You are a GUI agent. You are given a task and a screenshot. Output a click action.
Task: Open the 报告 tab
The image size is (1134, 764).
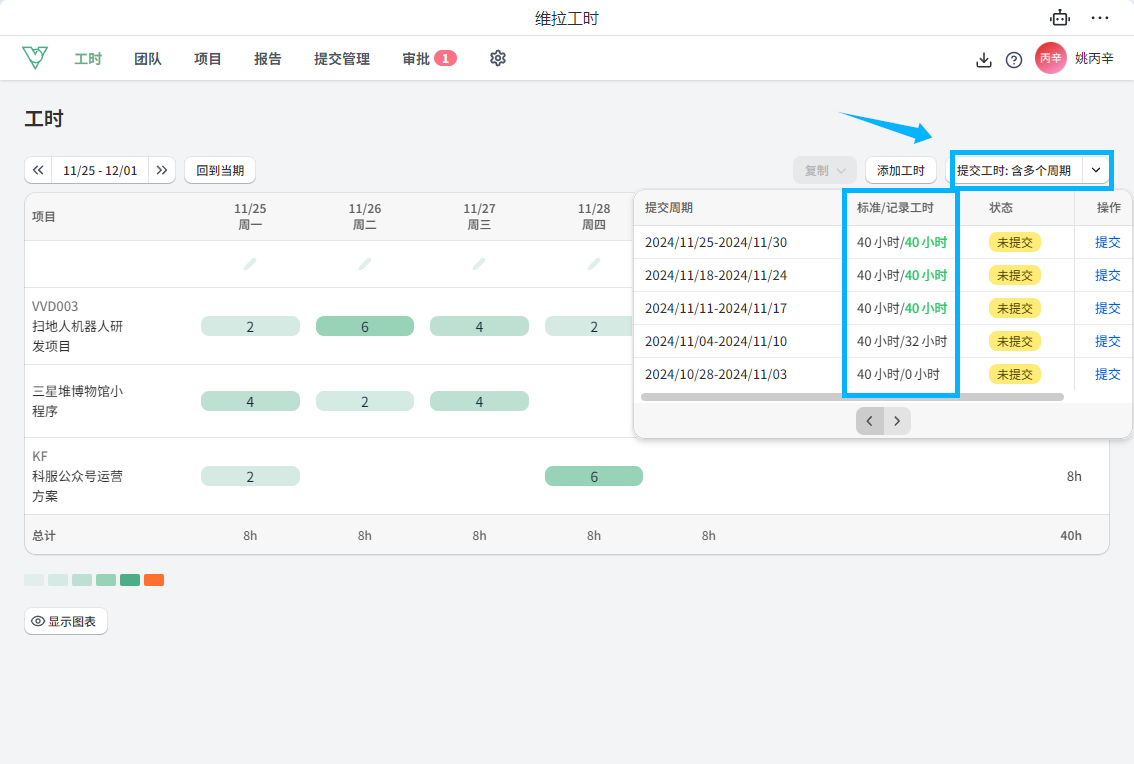coord(268,59)
